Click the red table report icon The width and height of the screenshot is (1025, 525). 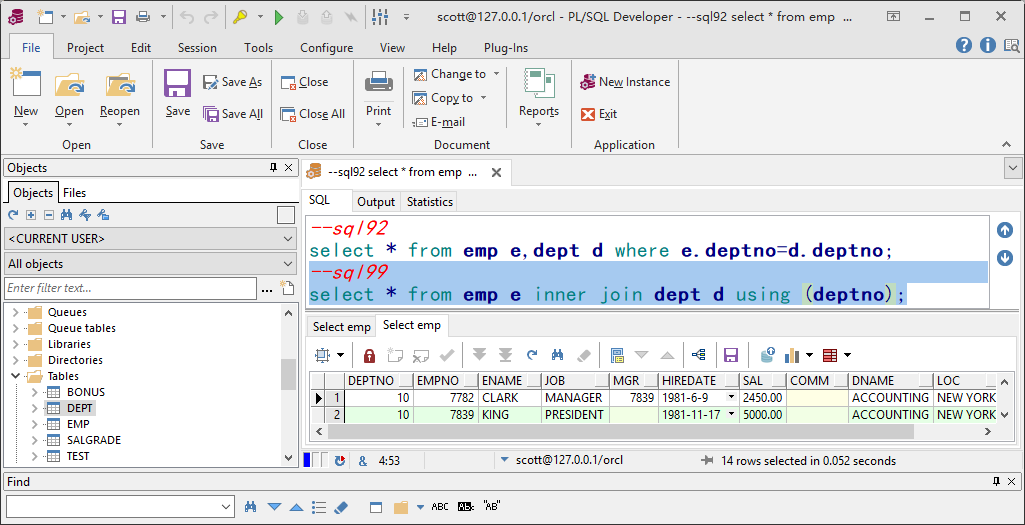pos(830,355)
